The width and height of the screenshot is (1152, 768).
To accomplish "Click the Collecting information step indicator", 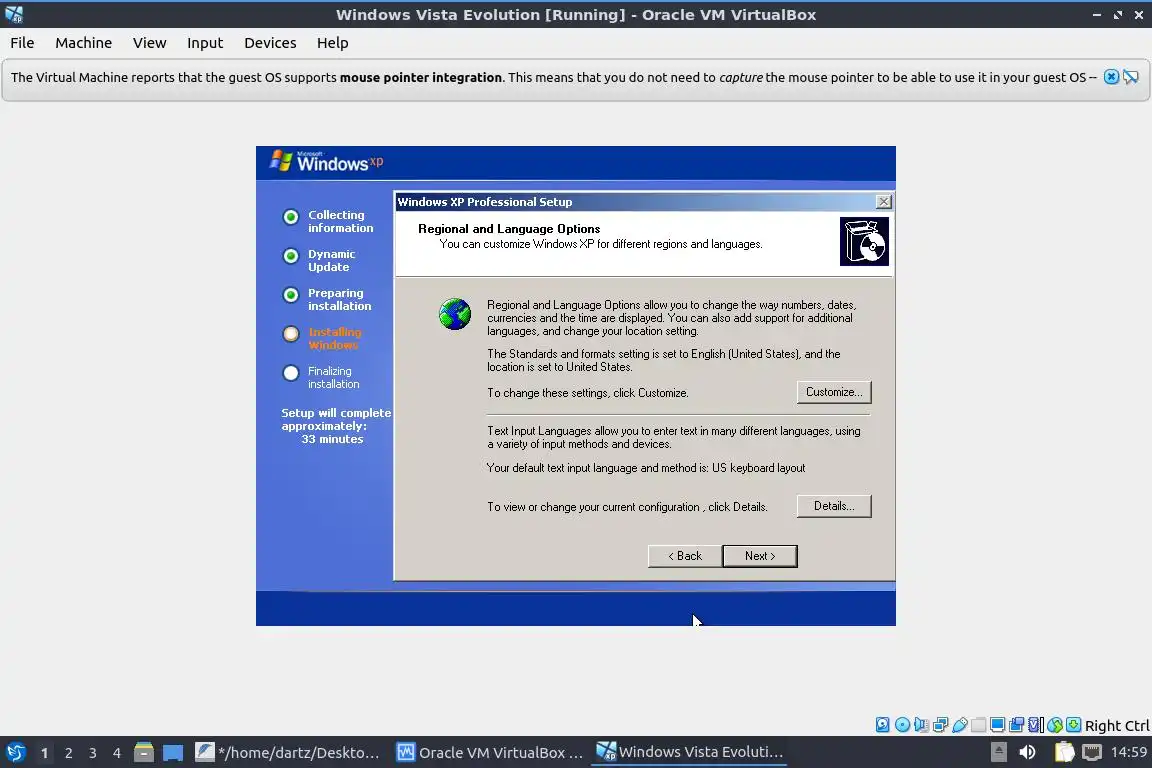I will point(291,217).
